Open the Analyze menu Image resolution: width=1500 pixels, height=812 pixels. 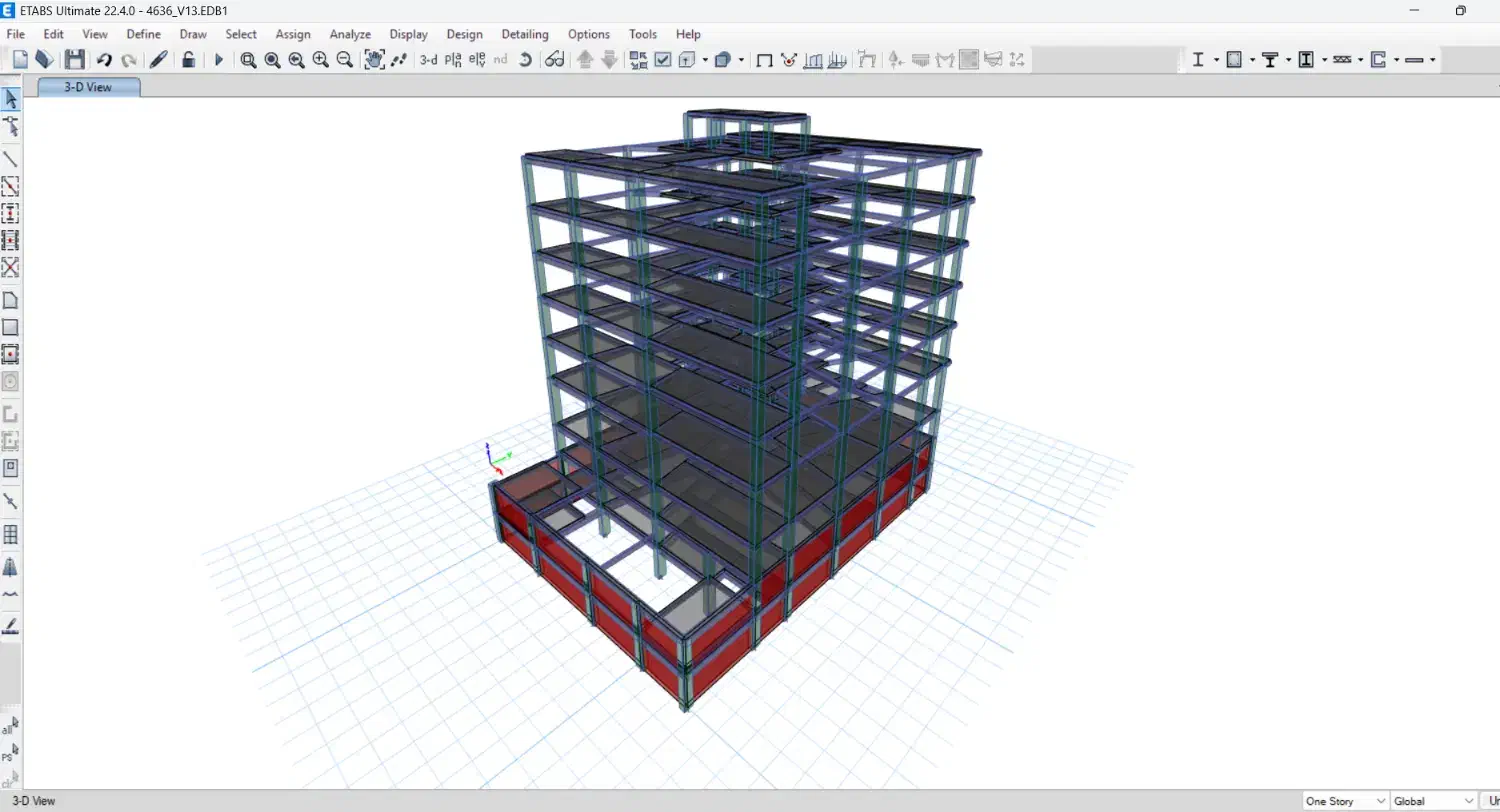click(x=350, y=34)
